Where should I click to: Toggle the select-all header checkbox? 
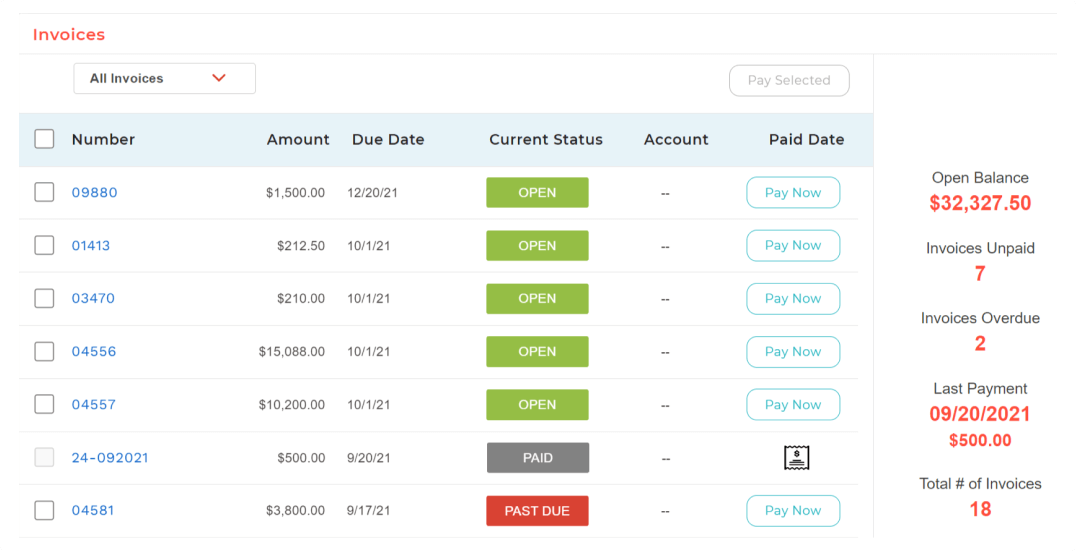pyautogui.click(x=44, y=139)
